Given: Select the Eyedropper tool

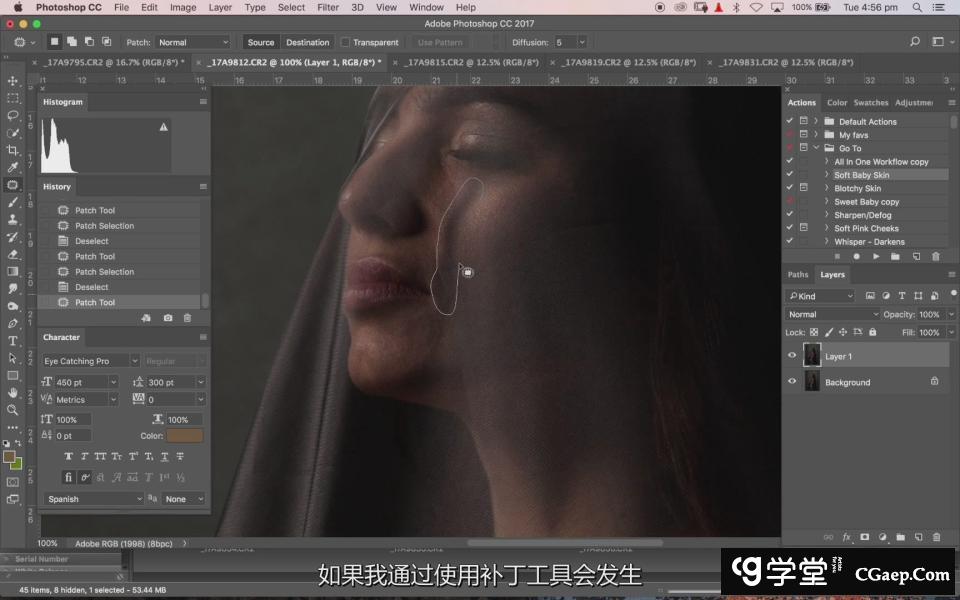Looking at the screenshot, I should [x=13, y=167].
